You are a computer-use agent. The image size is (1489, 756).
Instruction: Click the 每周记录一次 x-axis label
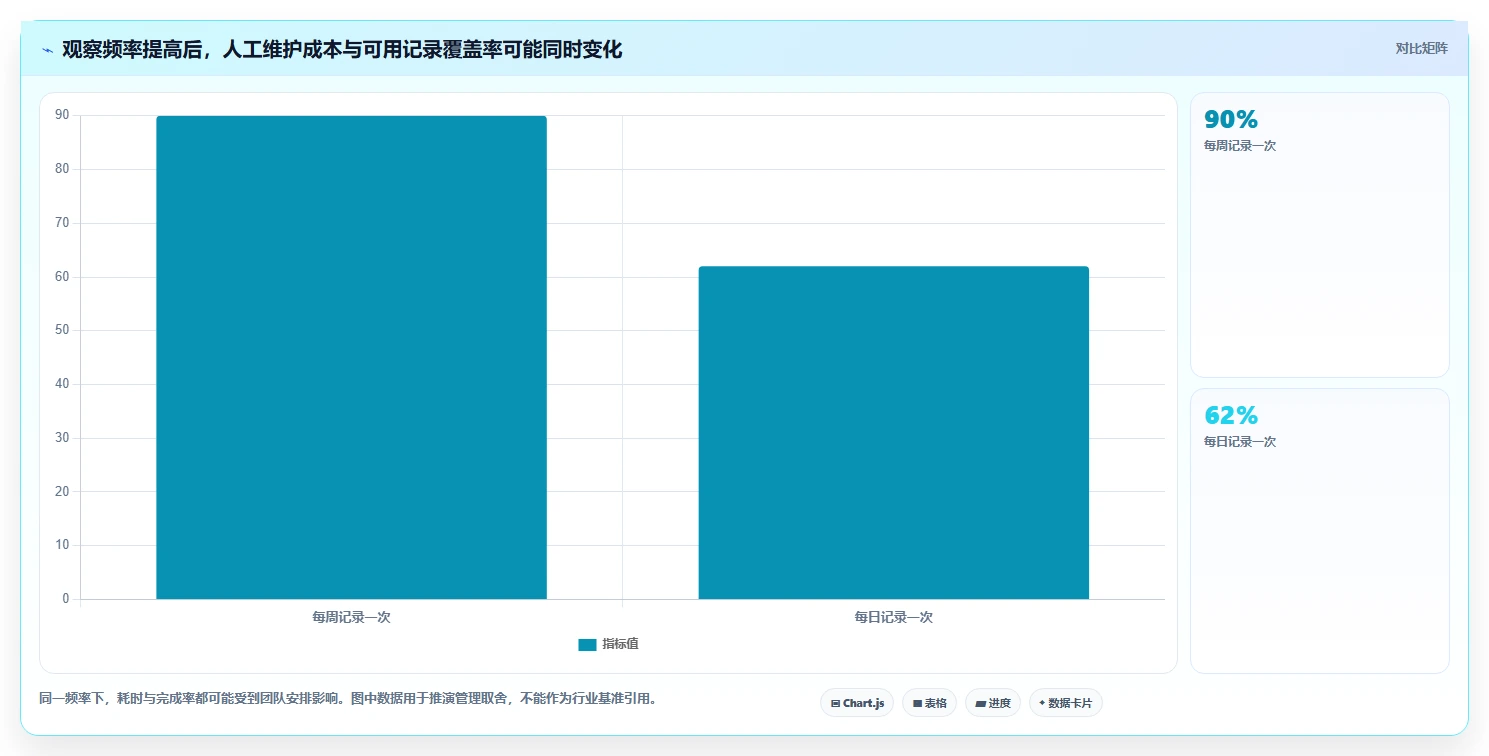[351, 617]
